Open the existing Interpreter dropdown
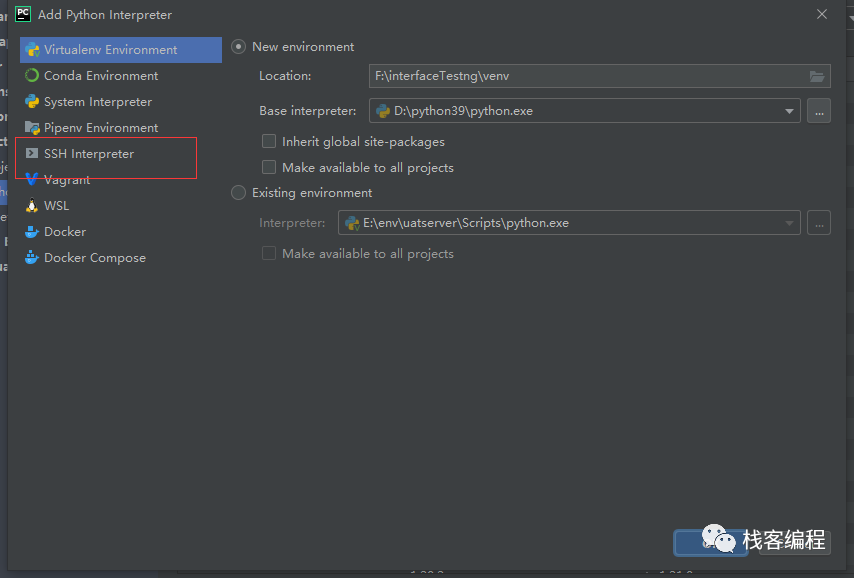Image resolution: width=854 pixels, height=578 pixels. click(569, 223)
